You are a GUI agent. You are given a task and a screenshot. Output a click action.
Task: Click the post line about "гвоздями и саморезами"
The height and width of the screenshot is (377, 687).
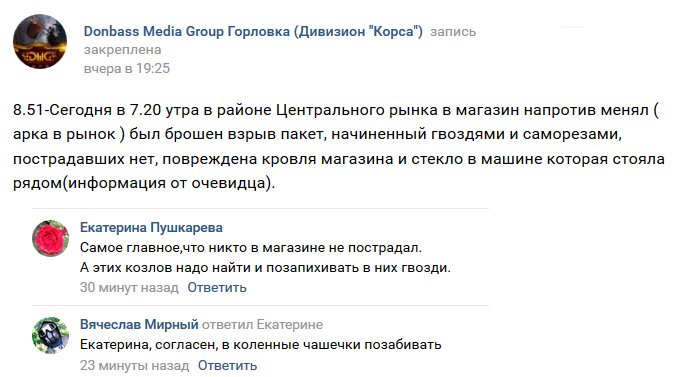pos(317,134)
